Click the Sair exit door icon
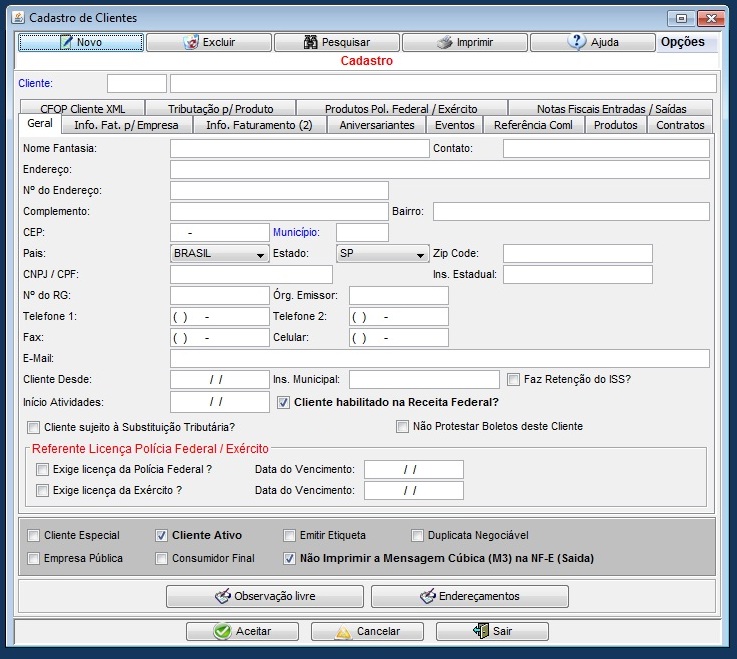Screen dimensions: 737x659 (481, 630)
